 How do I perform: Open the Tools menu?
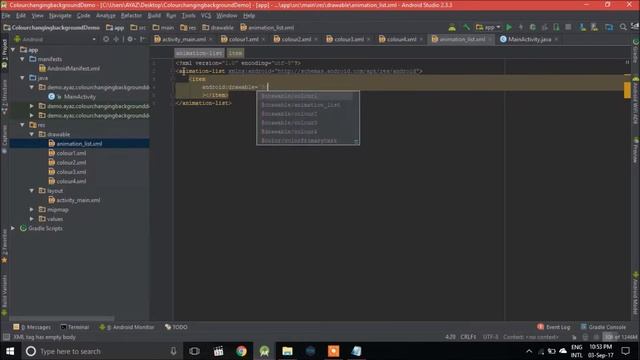pyautogui.click(x=188, y=16)
